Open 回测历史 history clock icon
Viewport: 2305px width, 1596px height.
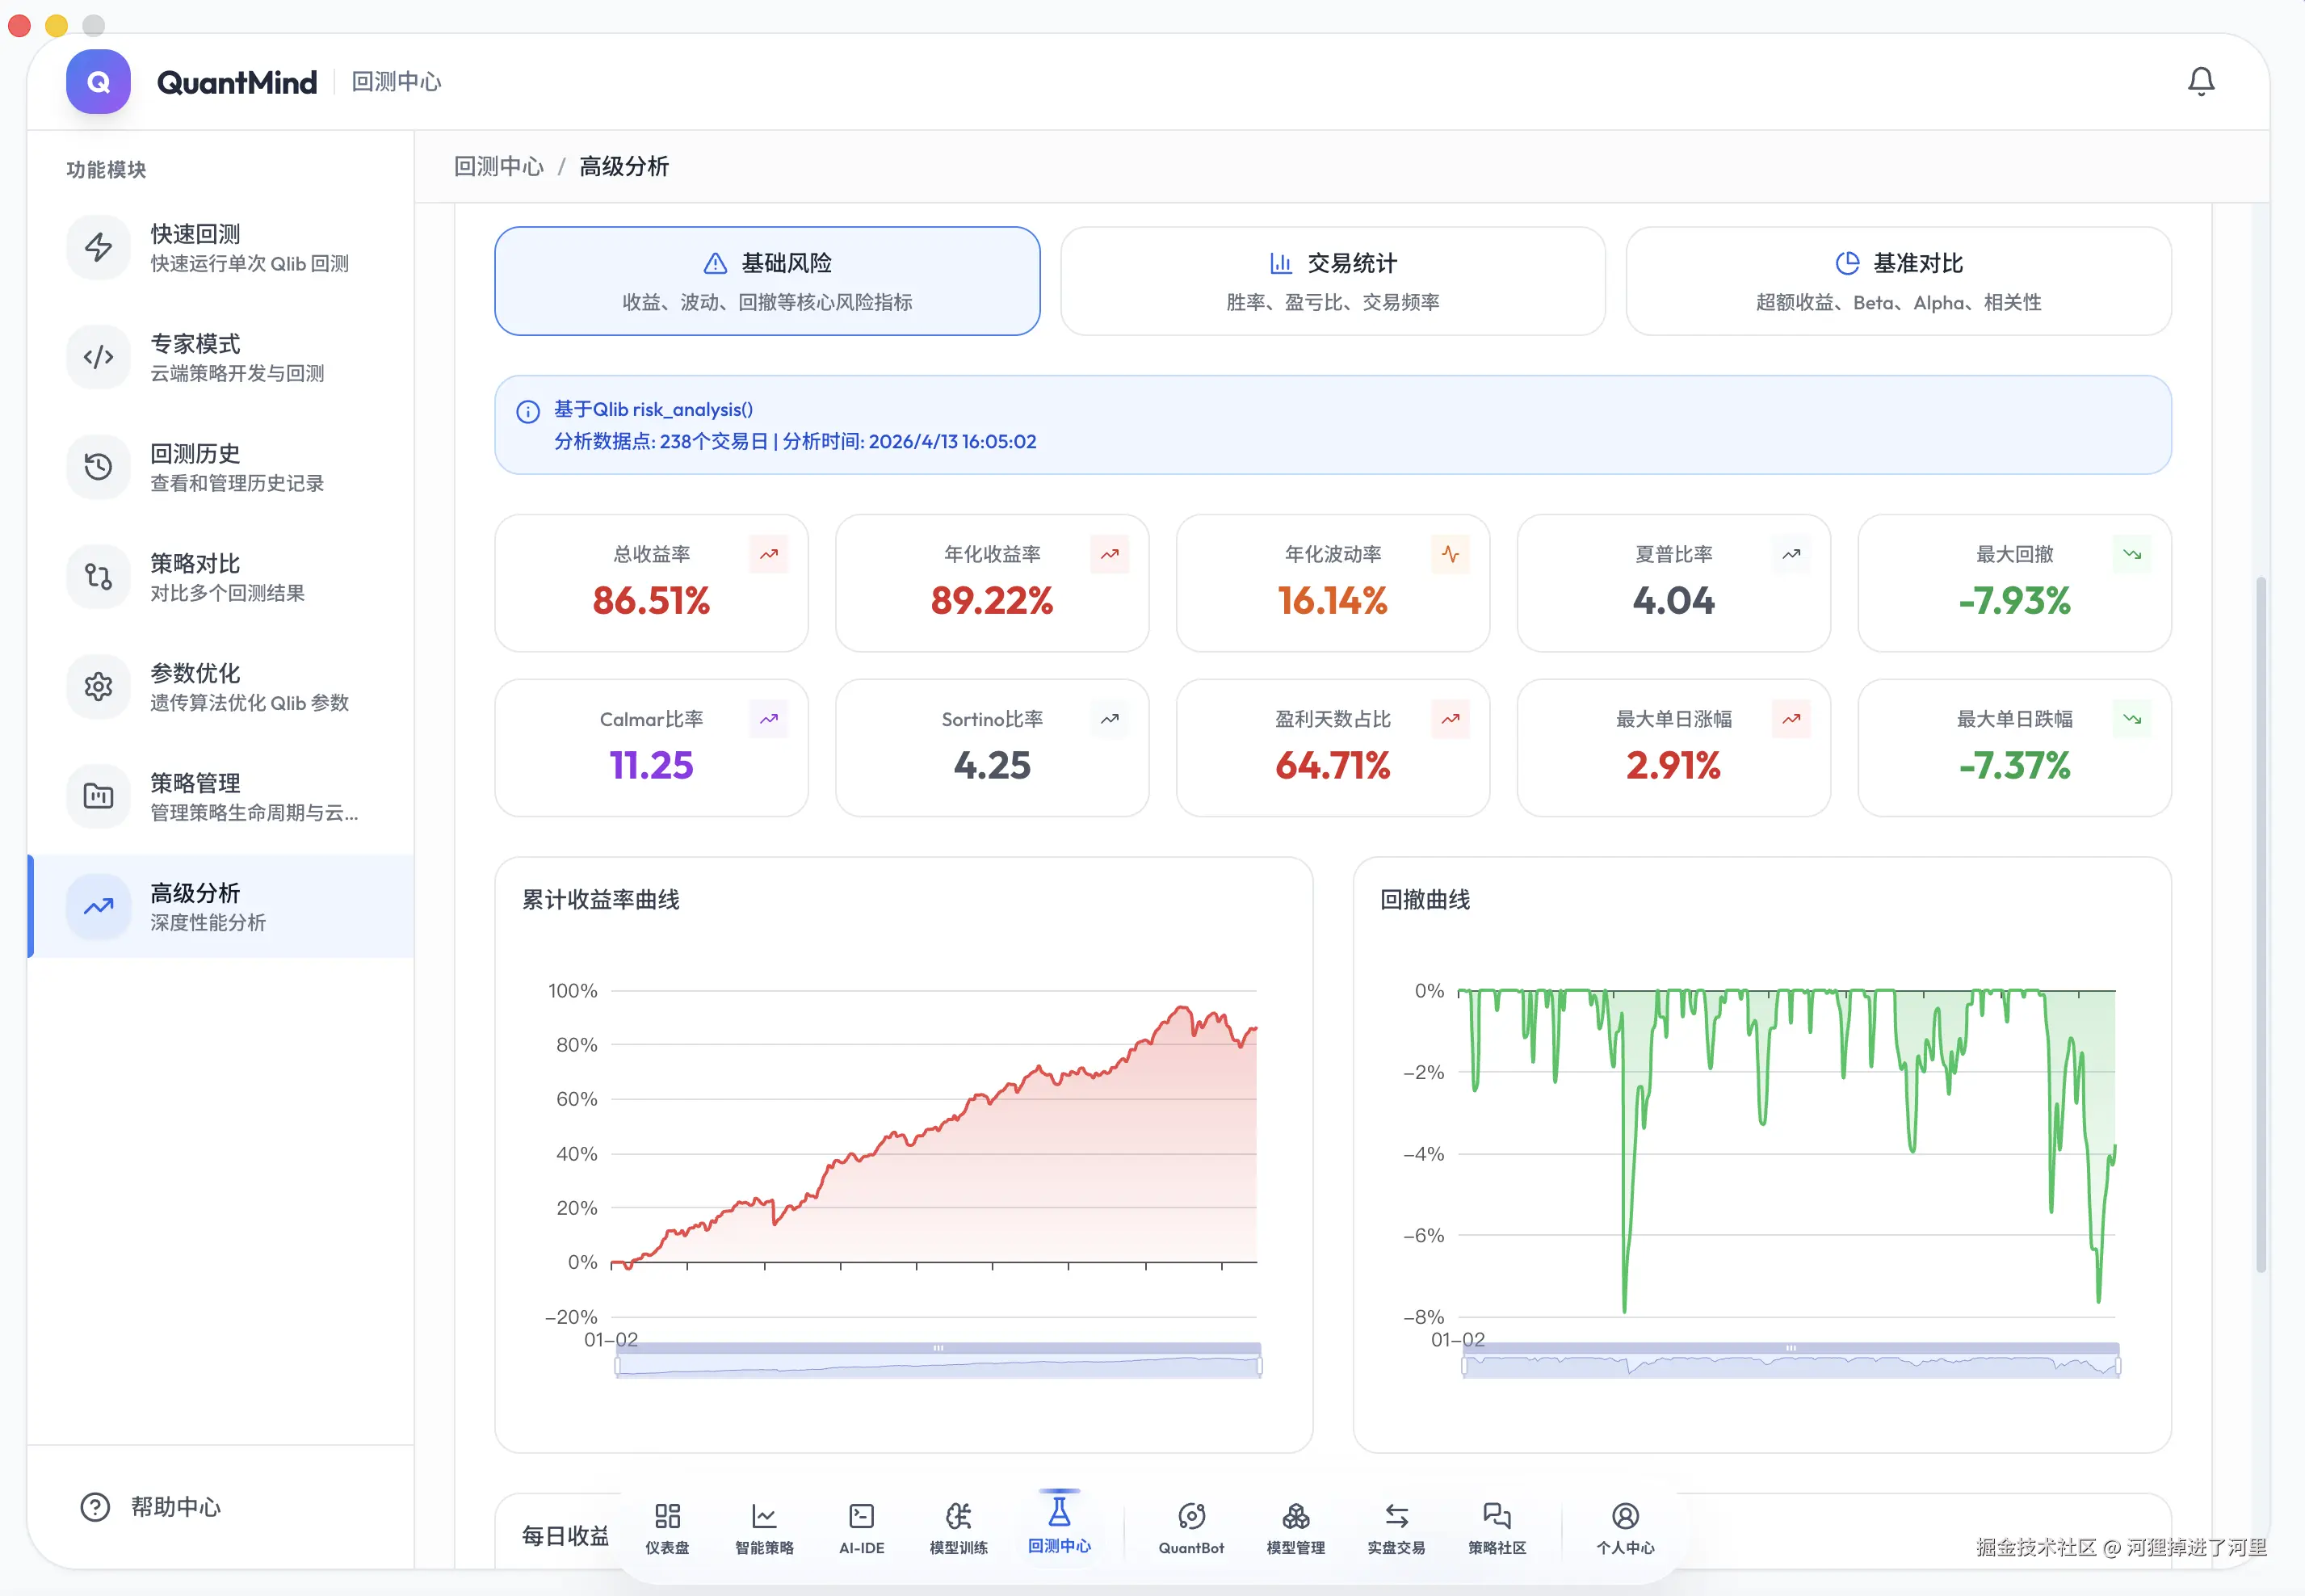click(x=98, y=467)
